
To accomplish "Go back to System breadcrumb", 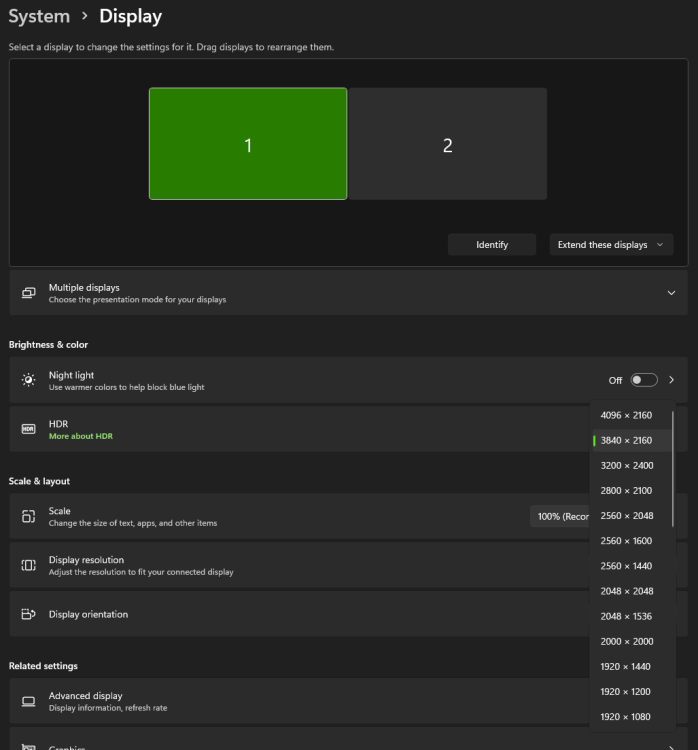I will pyautogui.click(x=39, y=16).
